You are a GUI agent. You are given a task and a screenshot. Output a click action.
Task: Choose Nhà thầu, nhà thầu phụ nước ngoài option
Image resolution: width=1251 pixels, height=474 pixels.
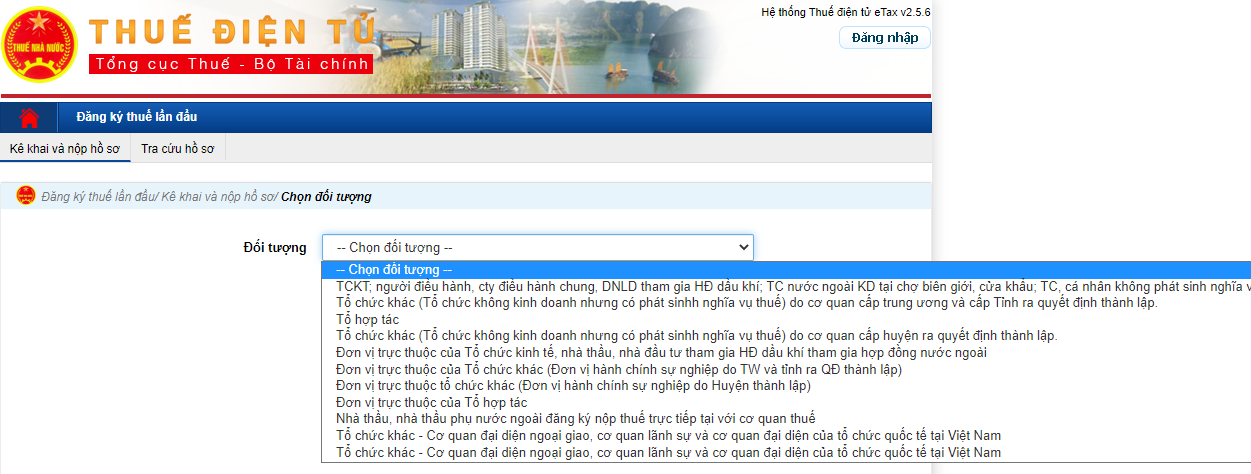pos(786,418)
